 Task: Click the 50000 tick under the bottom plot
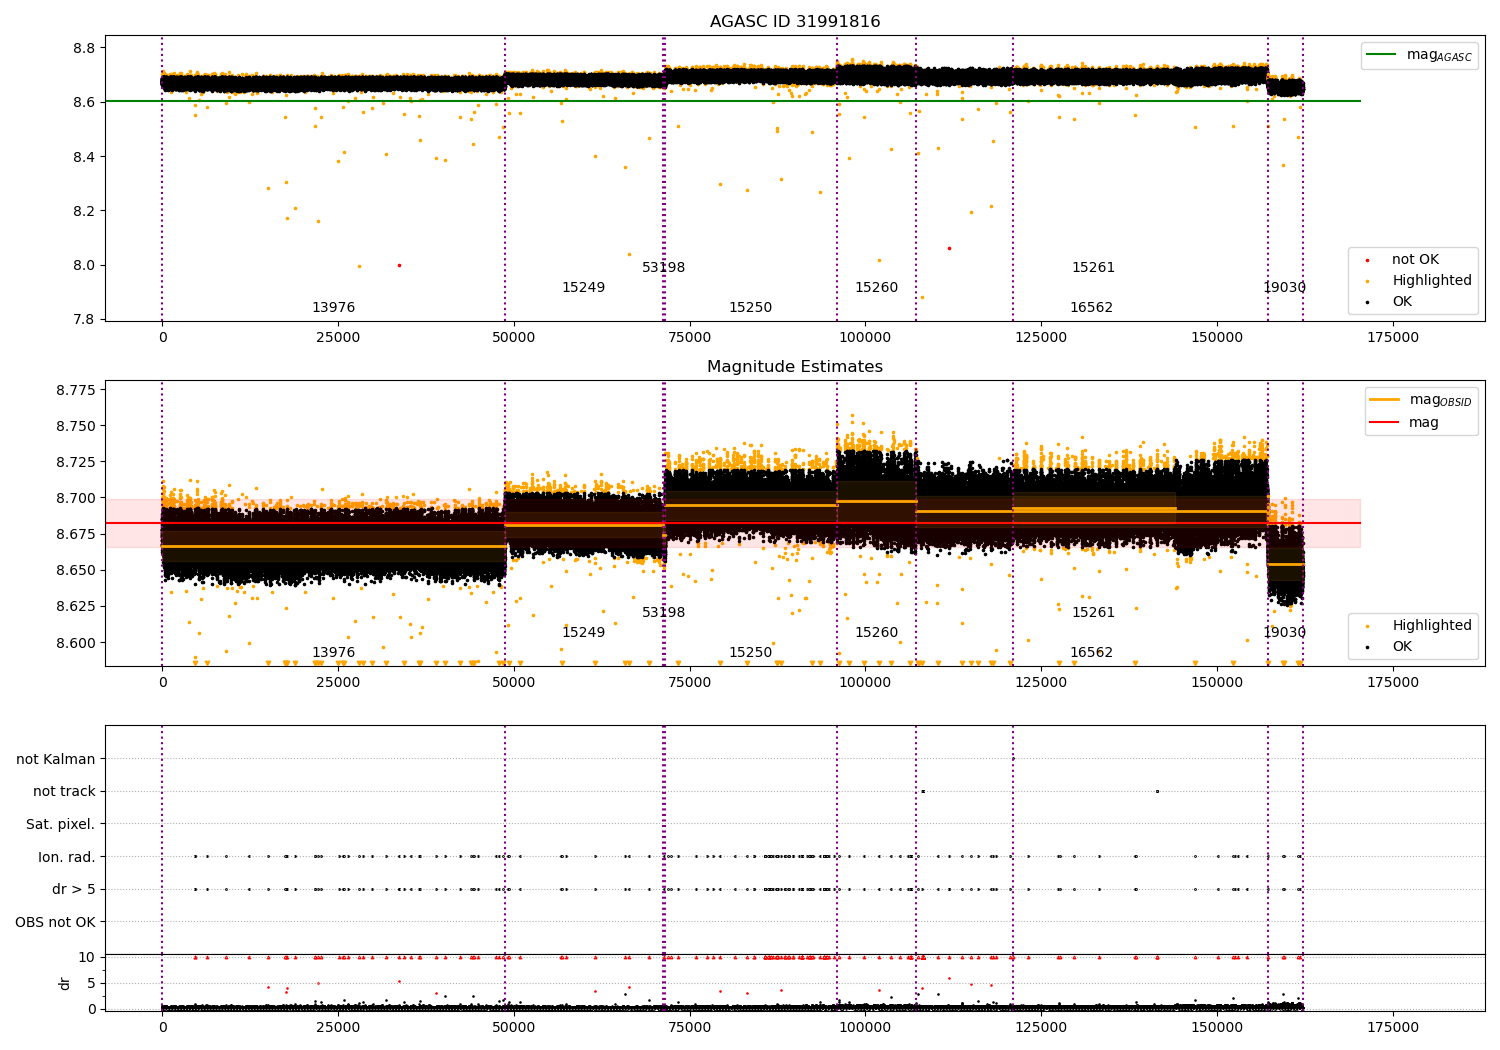point(514,1028)
